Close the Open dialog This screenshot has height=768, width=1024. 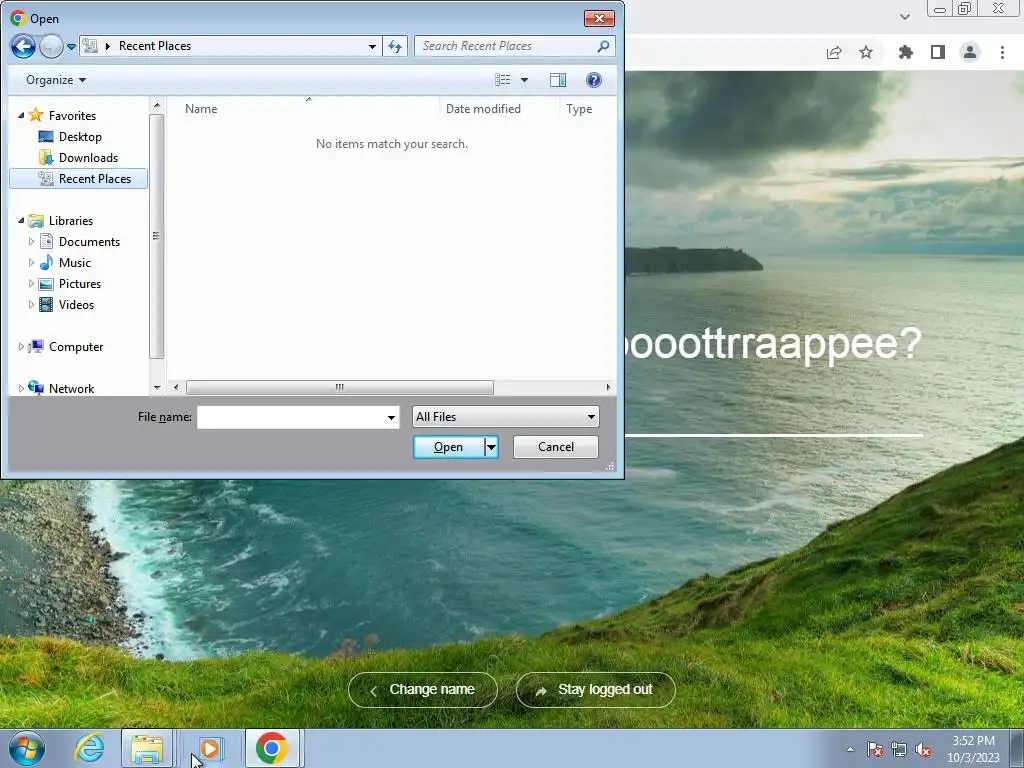[599, 18]
